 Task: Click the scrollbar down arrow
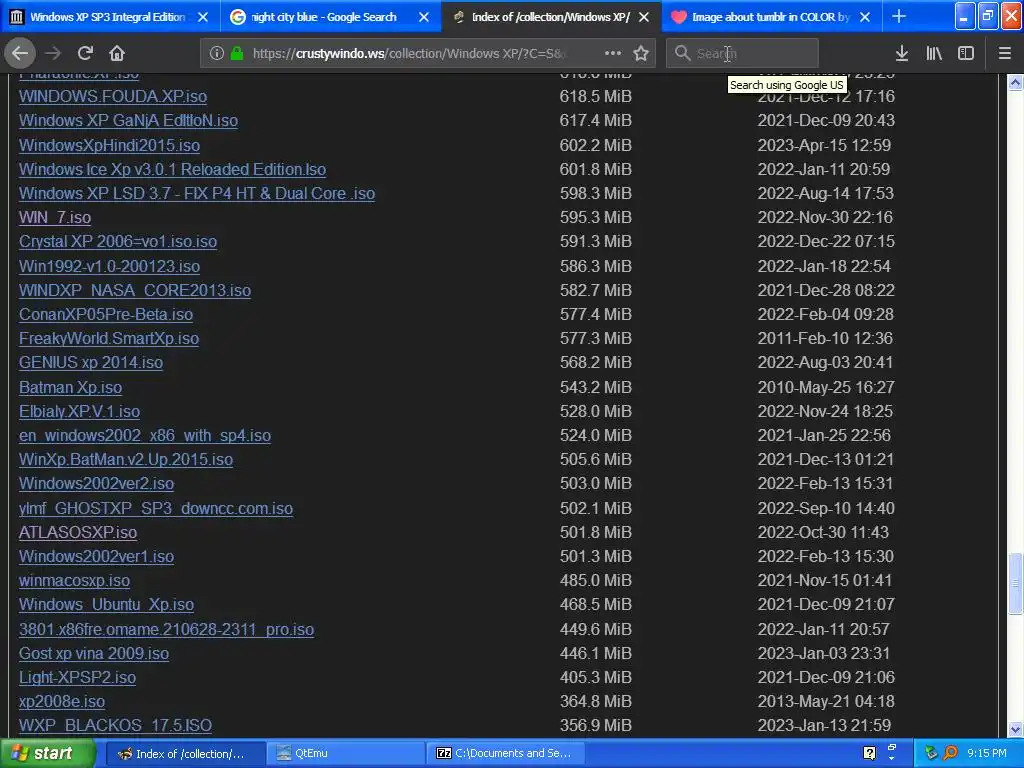1015,729
